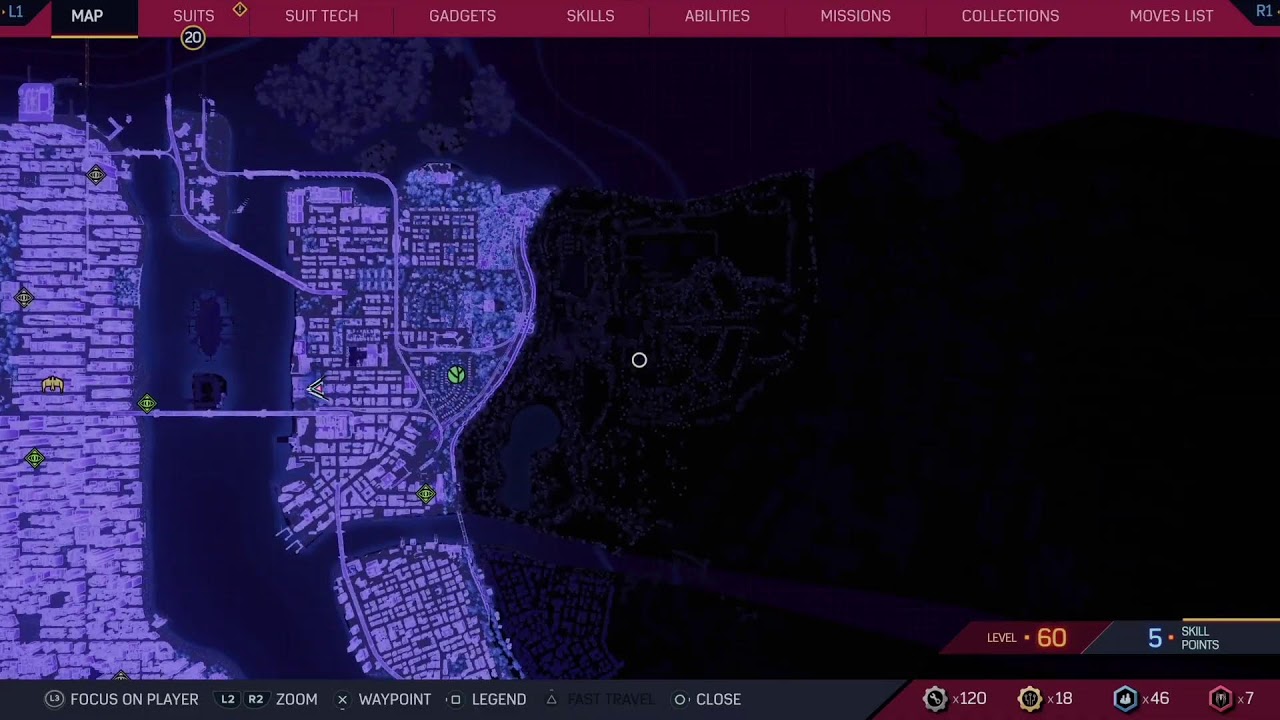Click CLOSE to exit the map

(718, 699)
